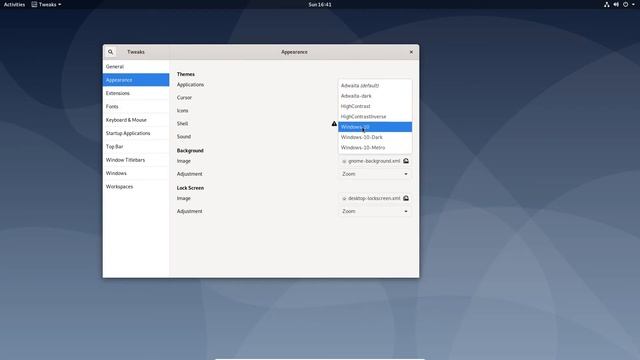The width and height of the screenshot is (640, 360).
Task: Click the Background section heading
Action: [x=190, y=151]
